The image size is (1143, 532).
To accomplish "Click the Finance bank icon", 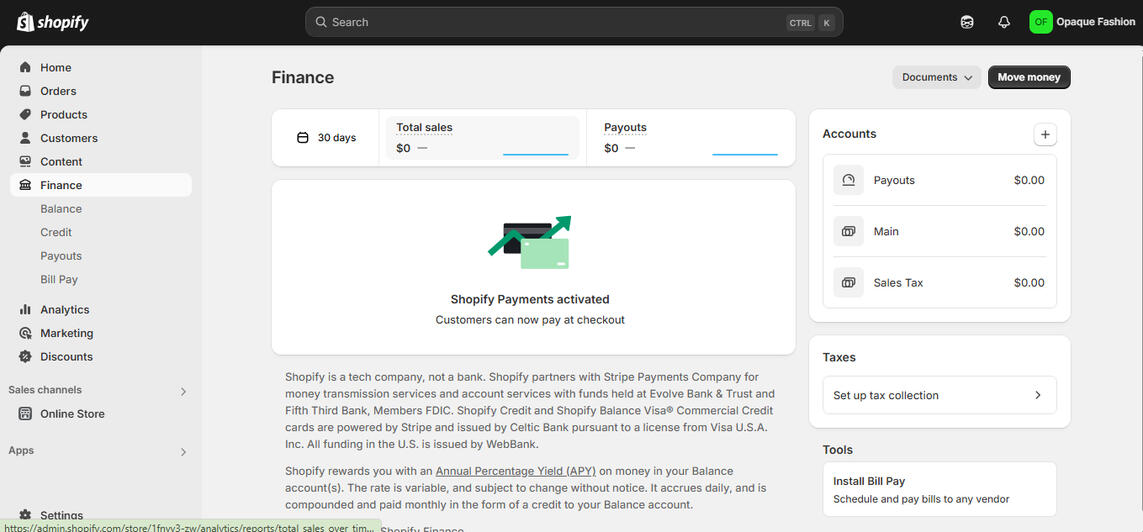I will click(x=26, y=185).
